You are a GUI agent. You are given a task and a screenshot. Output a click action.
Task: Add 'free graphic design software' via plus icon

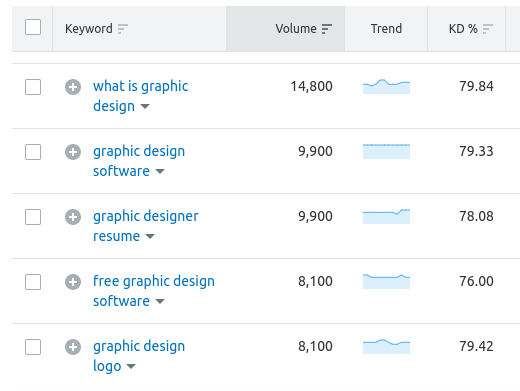(x=73, y=282)
